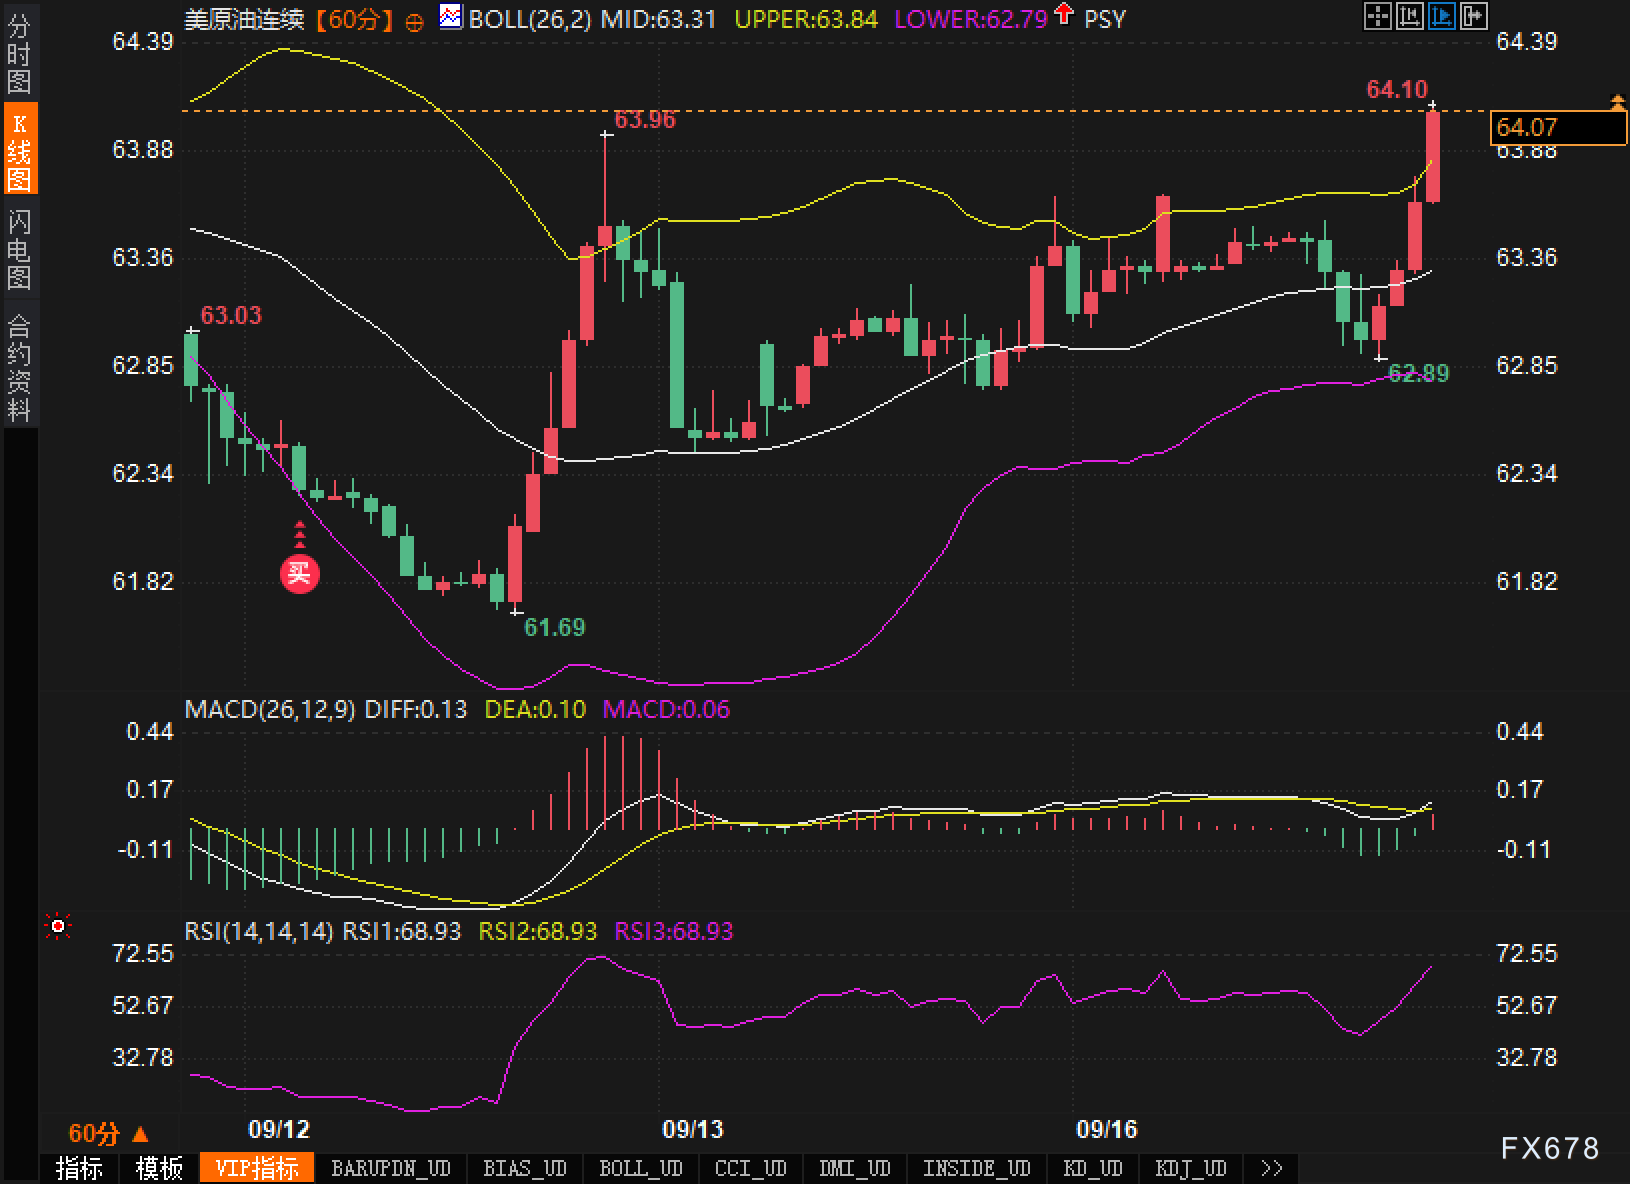The width and height of the screenshot is (1630, 1184).
Task: Click the 【60分】 period selector in title
Action: point(353,19)
